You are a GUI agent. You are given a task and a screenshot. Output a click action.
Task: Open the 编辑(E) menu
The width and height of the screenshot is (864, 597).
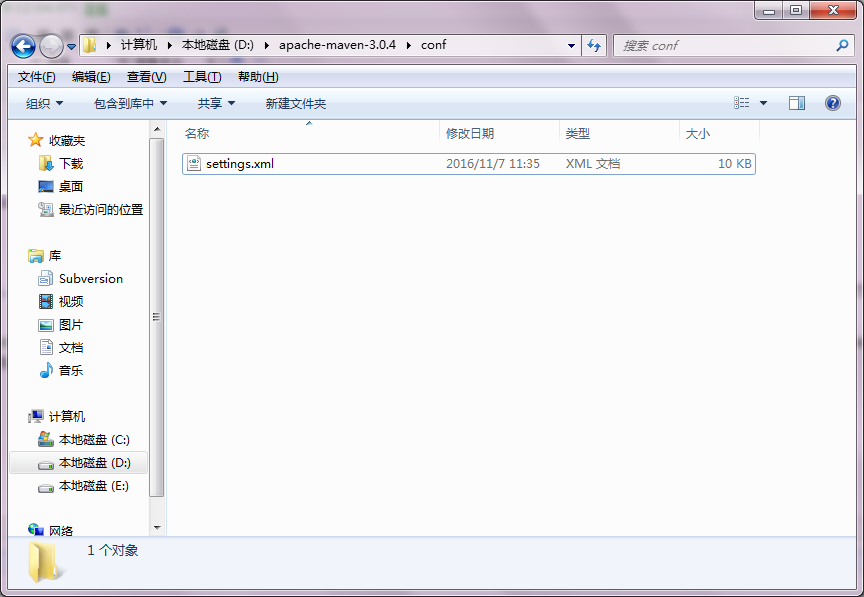point(91,77)
